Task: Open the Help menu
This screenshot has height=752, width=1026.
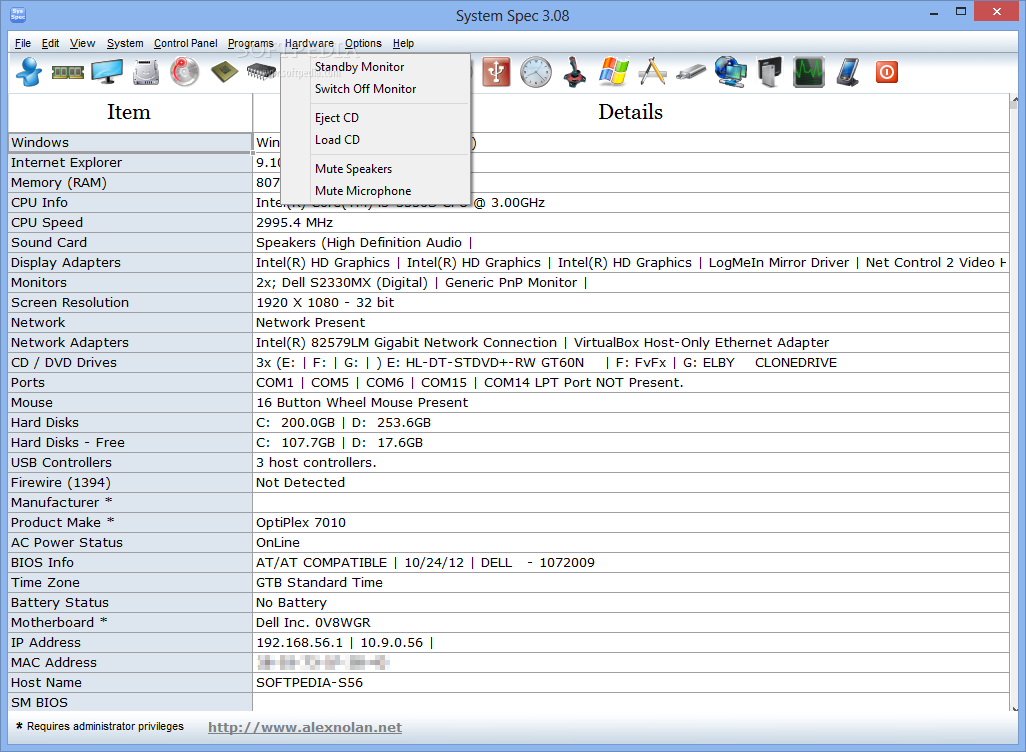Action: (x=403, y=43)
